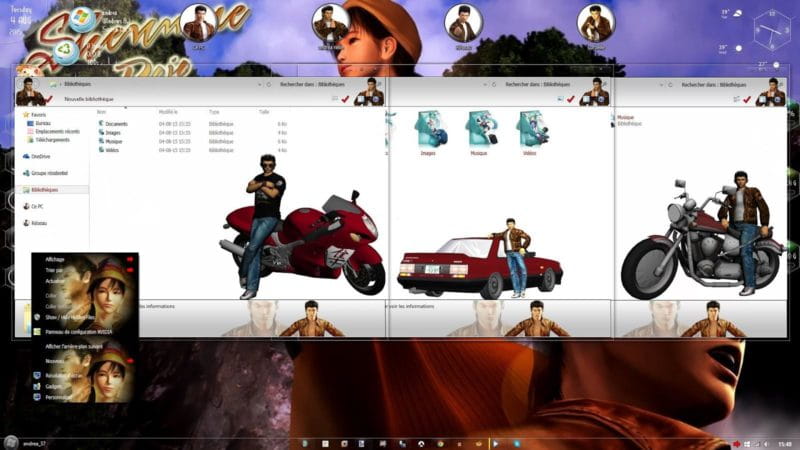Select Personnaliser from the context menu
The height and width of the screenshot is (450, 800).
pos(60,397)
